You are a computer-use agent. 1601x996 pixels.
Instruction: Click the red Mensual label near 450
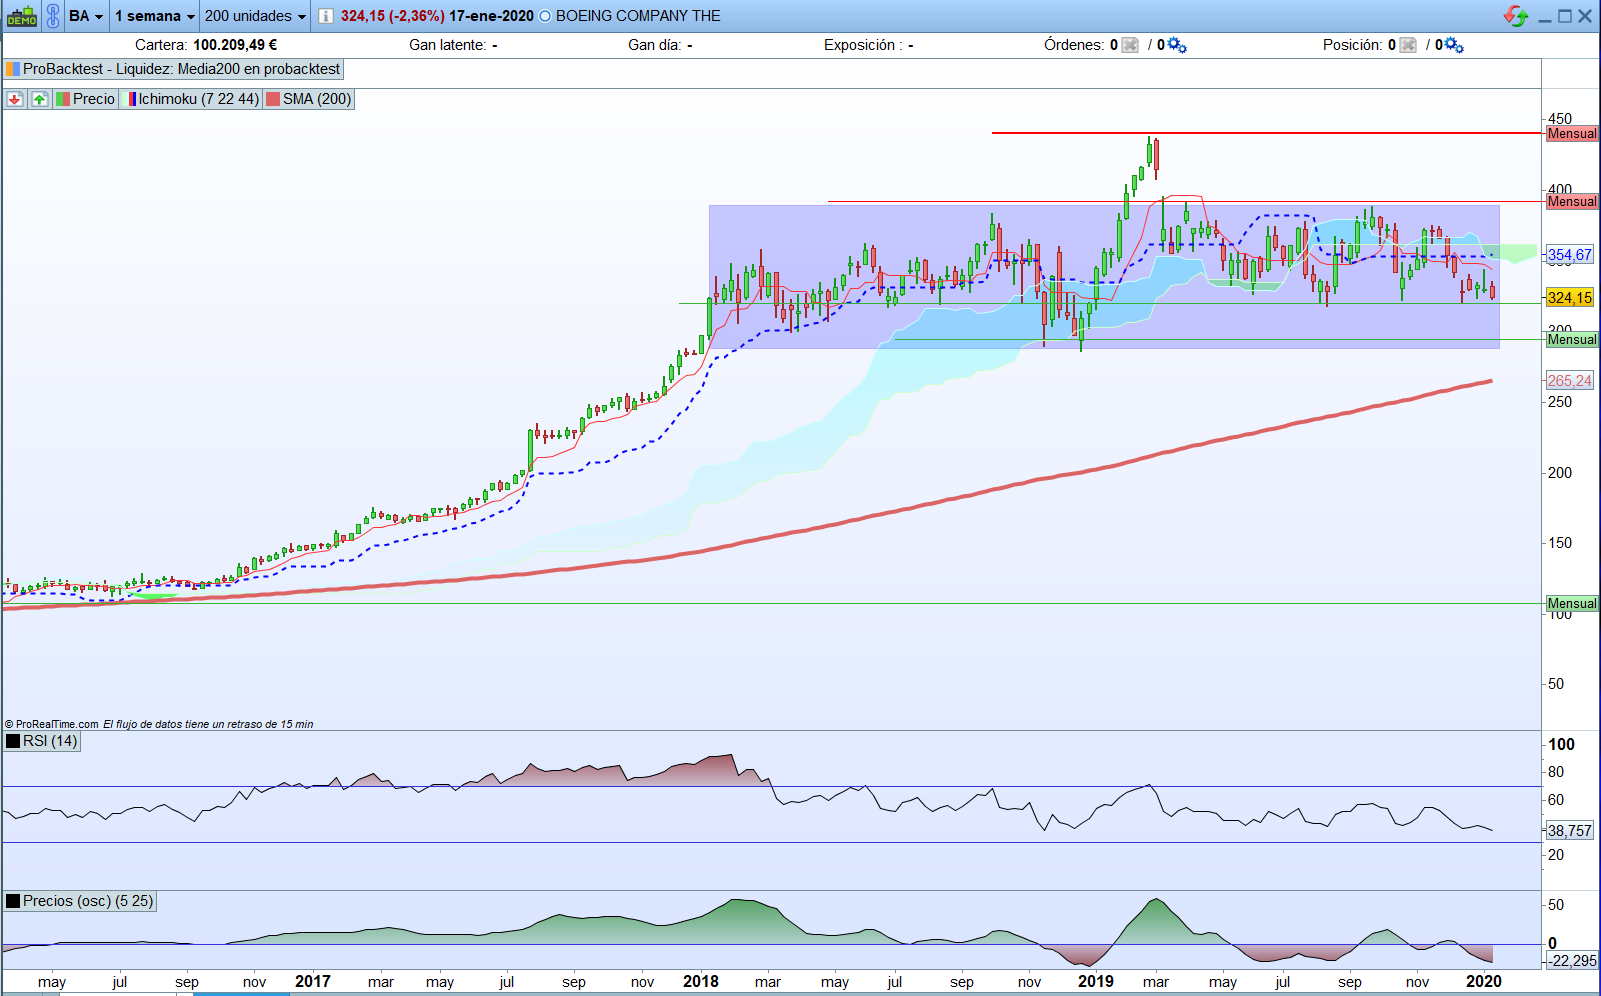click(x=1572, y=134)
